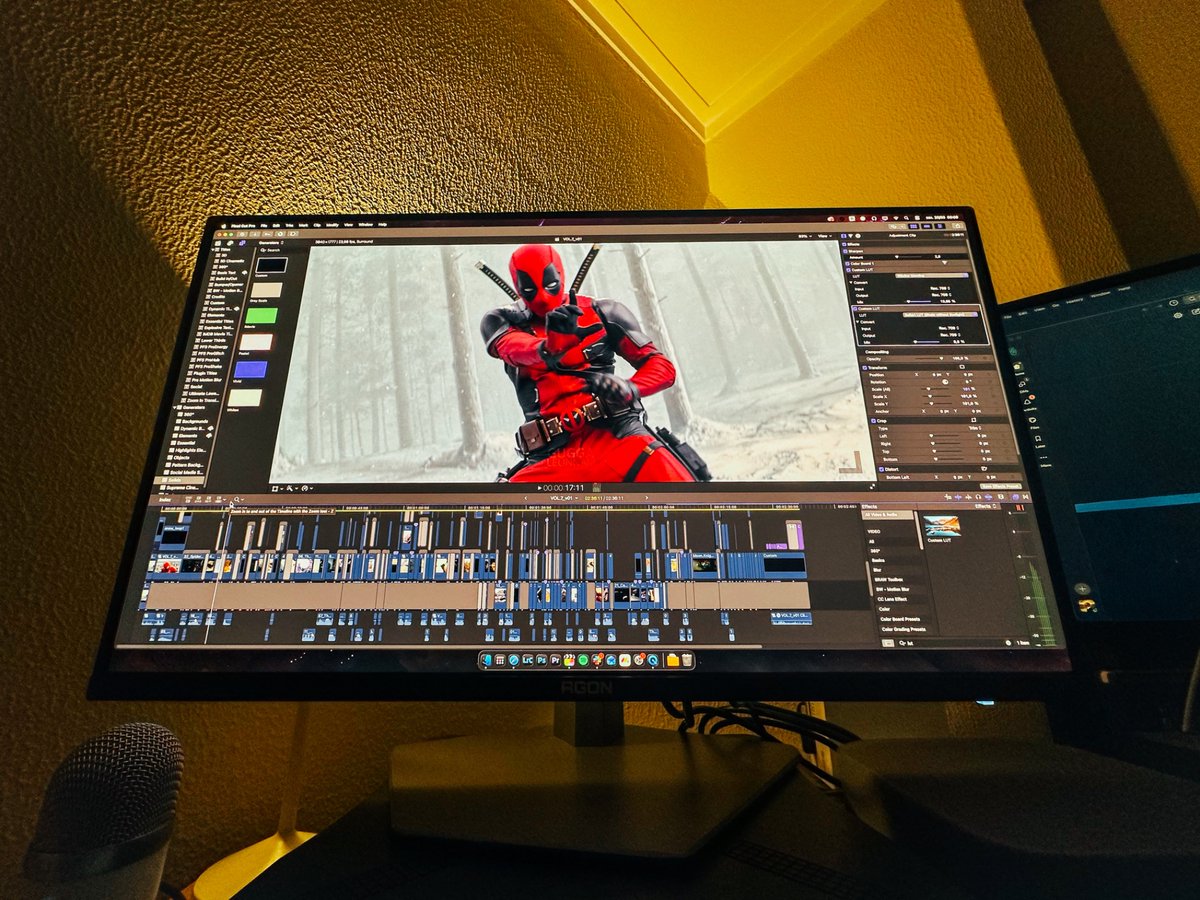The image size is (1200, 900).
Task: Open the Final Cut Pro menu
Action: pos(243,226)
